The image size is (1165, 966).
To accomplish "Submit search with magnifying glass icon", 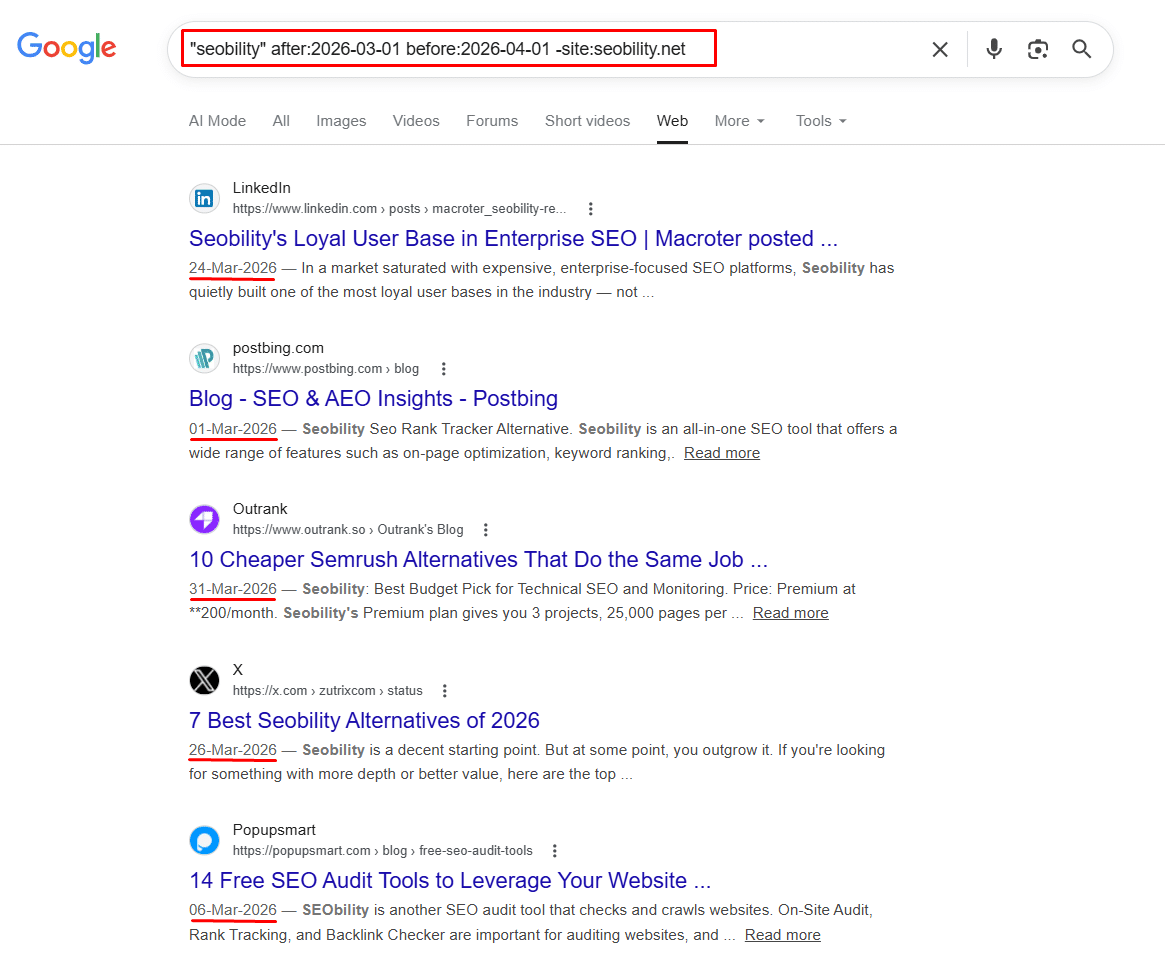I will pyautogui.click(x=1081, y=49).
